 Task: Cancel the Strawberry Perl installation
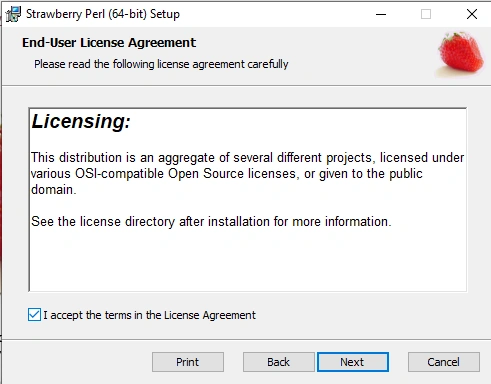pyautogui.click(x=444, y=362)
